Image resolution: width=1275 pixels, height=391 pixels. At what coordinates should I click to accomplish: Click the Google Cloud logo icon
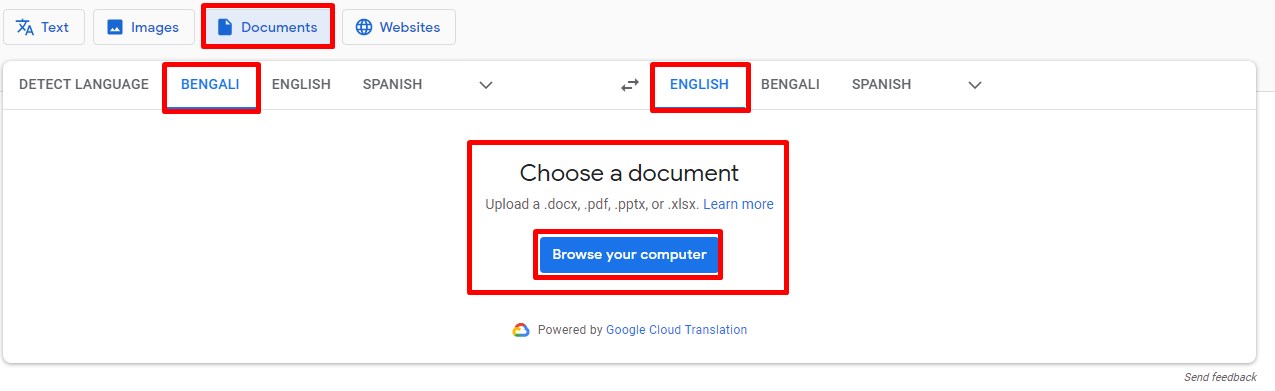521,330
